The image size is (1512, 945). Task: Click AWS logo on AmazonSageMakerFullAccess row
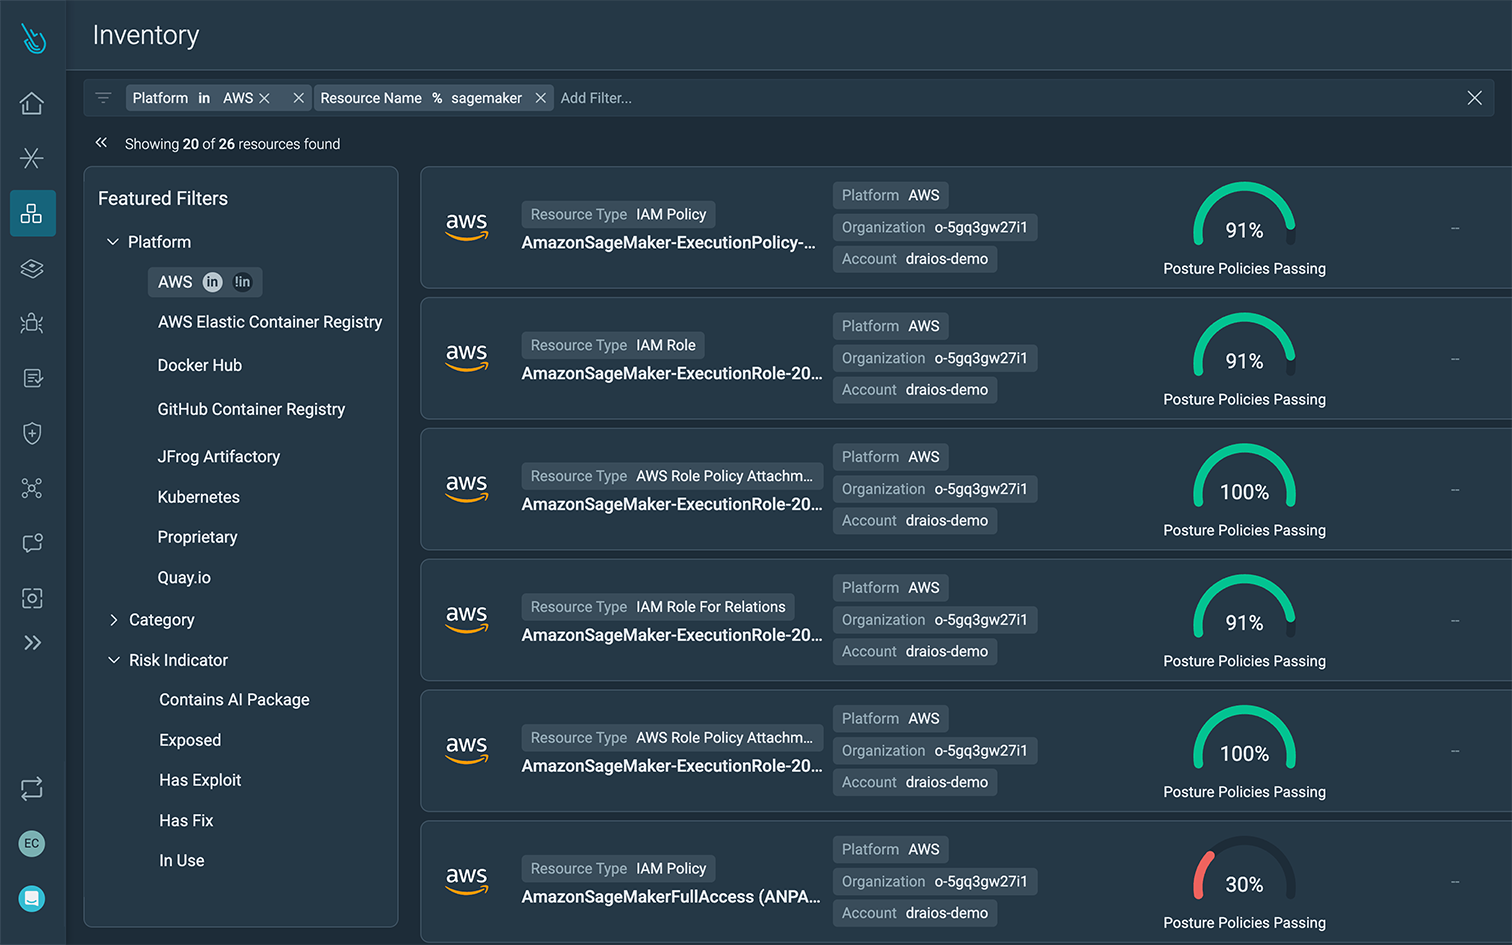pyautogui.click(x=467, y=879)
